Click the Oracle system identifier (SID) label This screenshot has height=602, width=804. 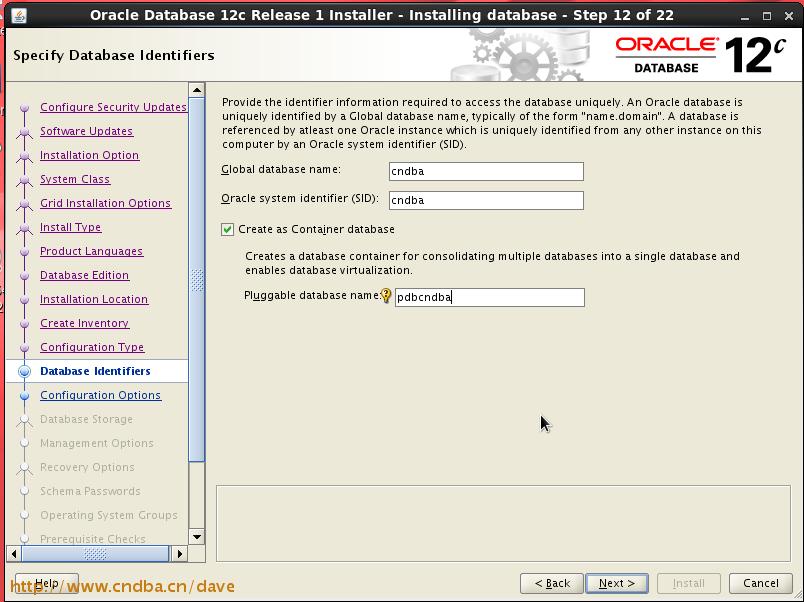(300, 198)
